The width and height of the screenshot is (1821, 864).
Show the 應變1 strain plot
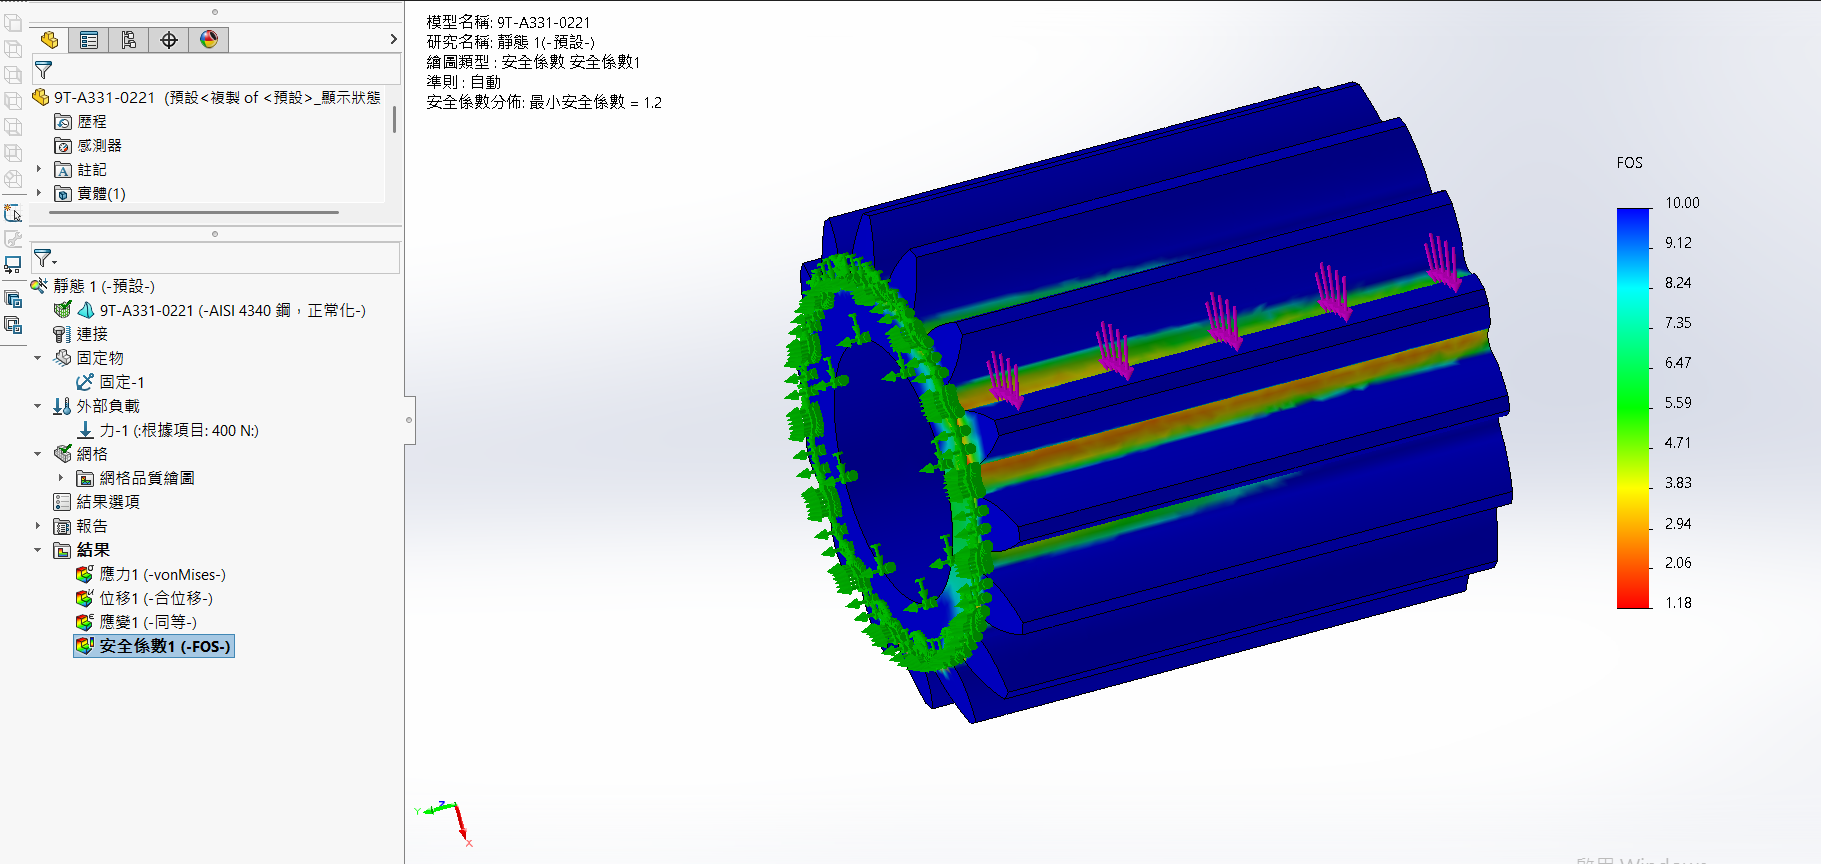[147, 623]
